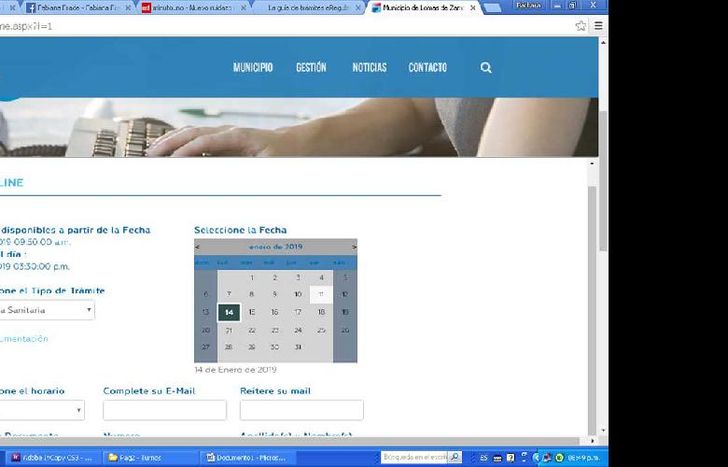Select day 28 in the calendar

pos(229,347)
